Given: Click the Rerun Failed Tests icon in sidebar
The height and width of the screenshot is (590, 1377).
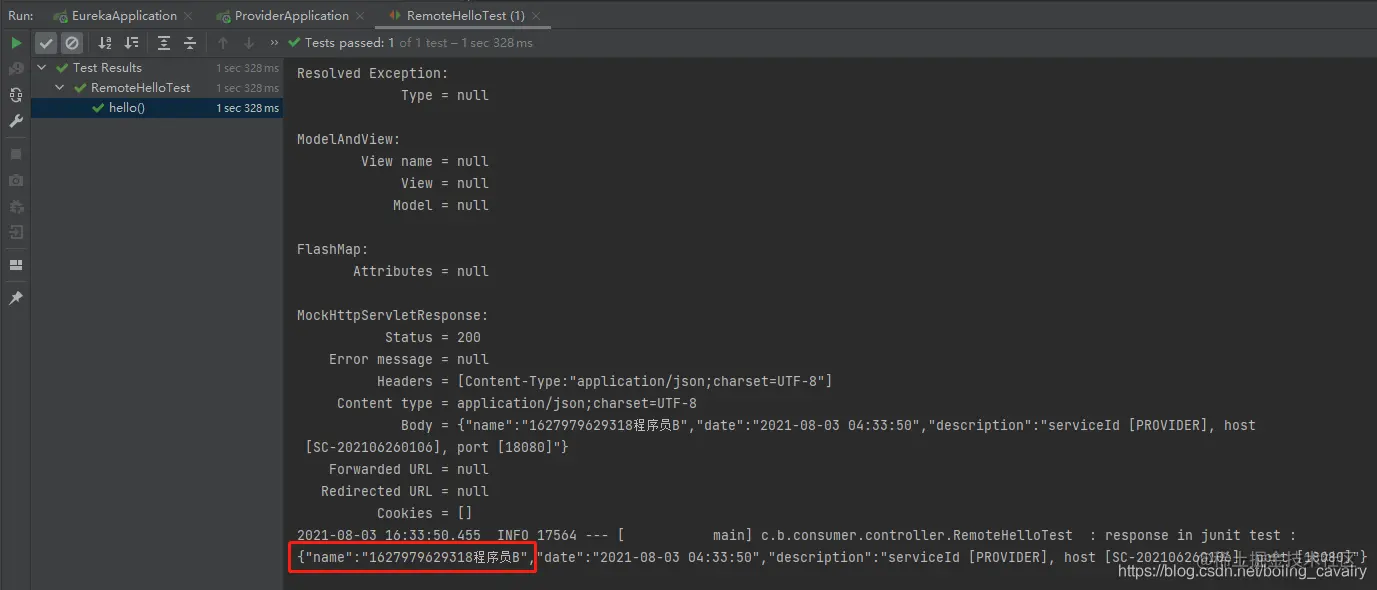Looking at the screenshot, I should pos(16,69).
